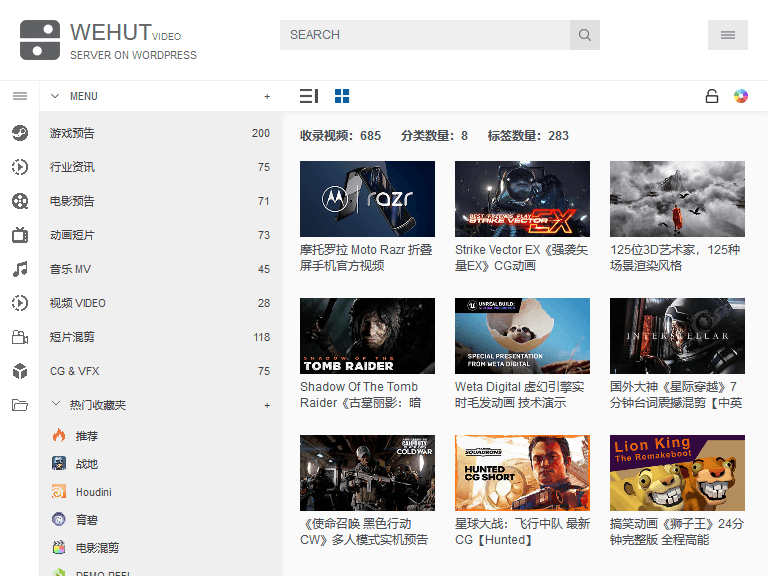The height and width of the screenshot is (576, 768).
Task: Open the 动画短片 category
Action: click(x=160, y=235)
